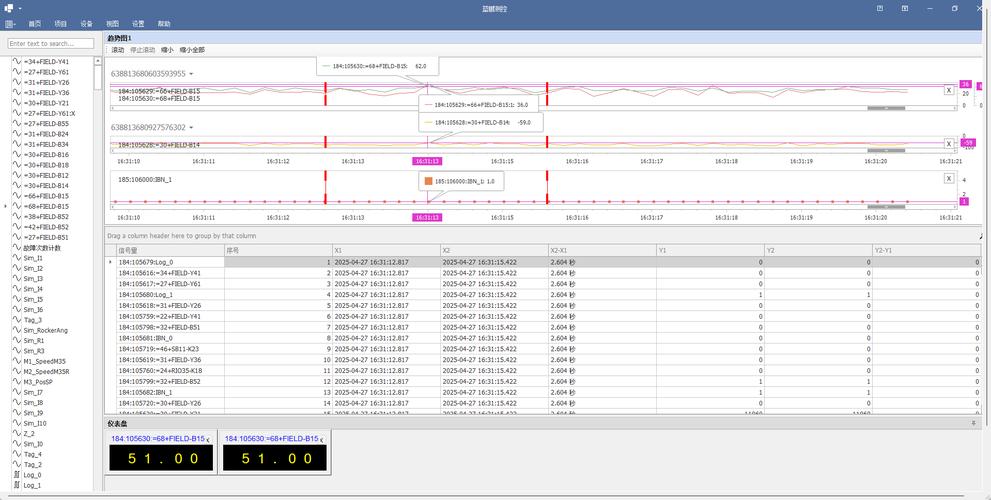Click scrollbar thumb of the IBN_1 chart

point(886,207)
